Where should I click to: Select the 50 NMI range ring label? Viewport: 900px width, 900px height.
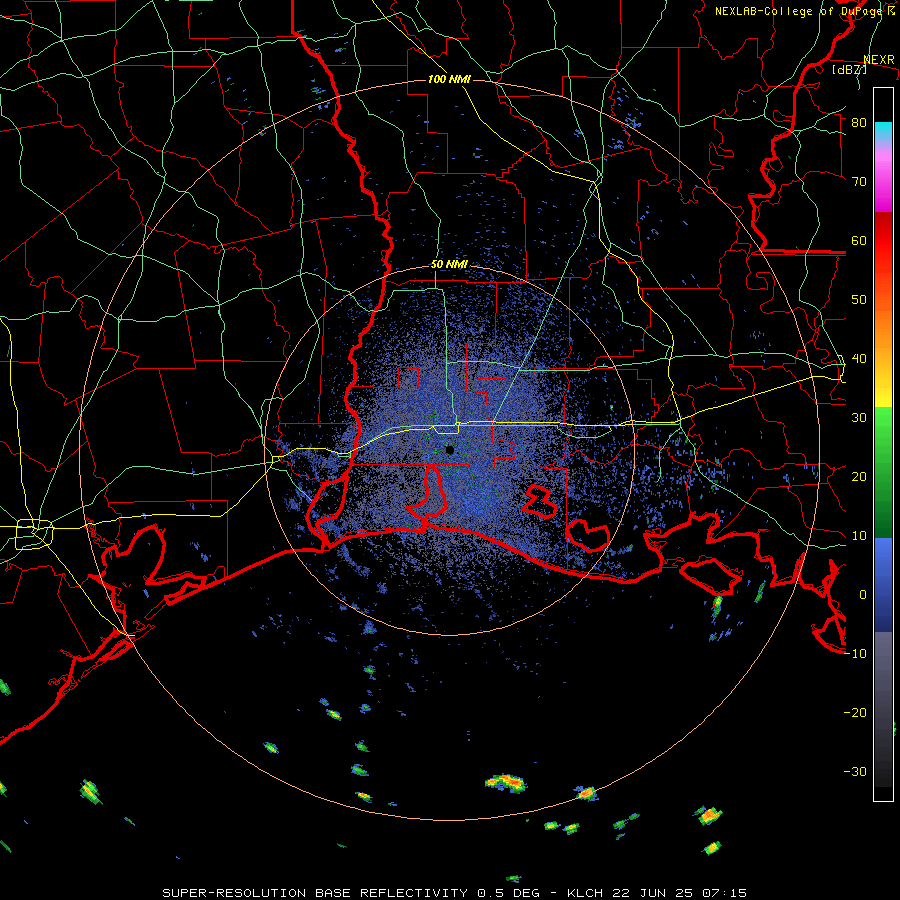pyautogui.click(x=449, y=265)
